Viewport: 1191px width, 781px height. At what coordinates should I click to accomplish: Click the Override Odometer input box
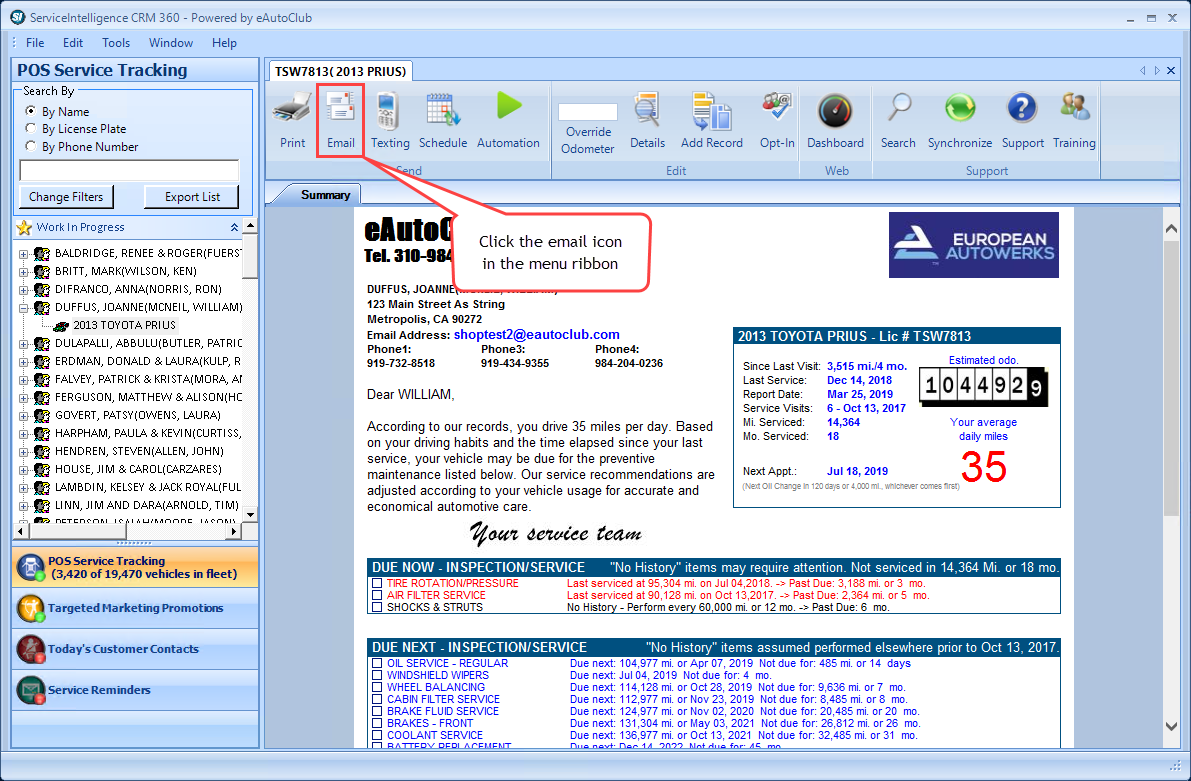587,112
